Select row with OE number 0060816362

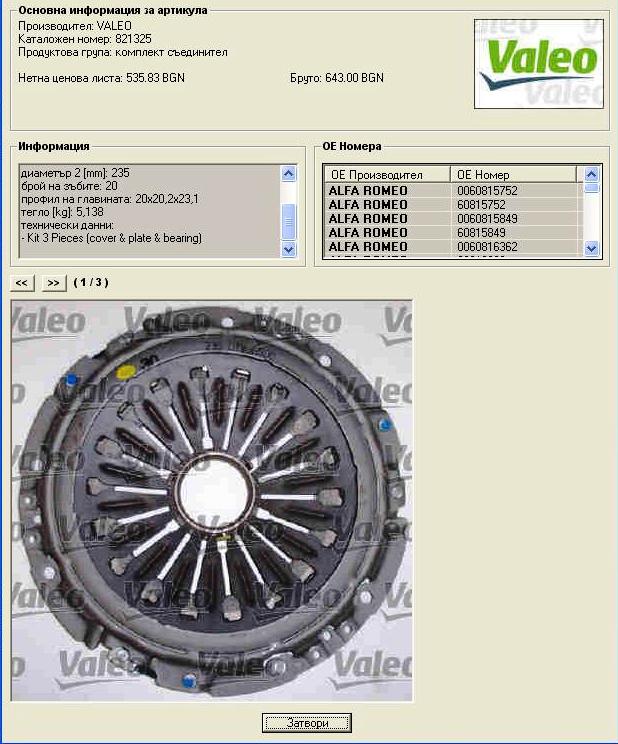452,246
